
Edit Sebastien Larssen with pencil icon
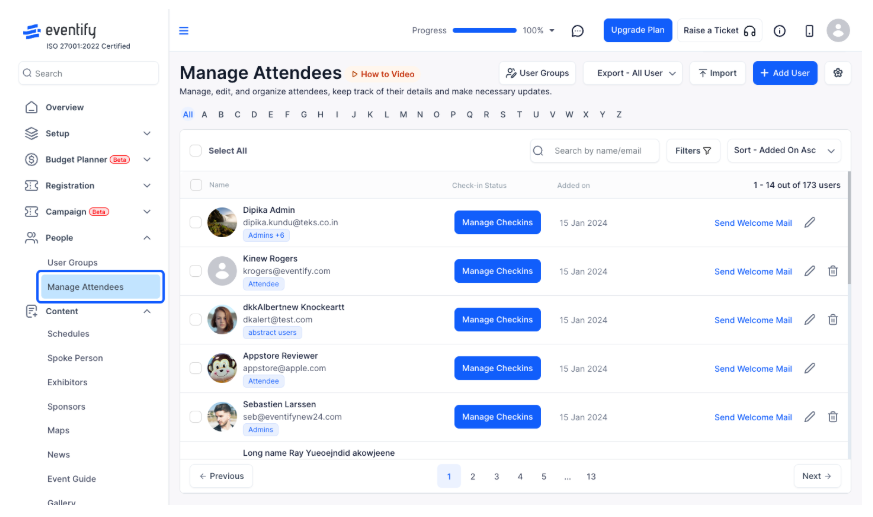[x=810, y=417]
